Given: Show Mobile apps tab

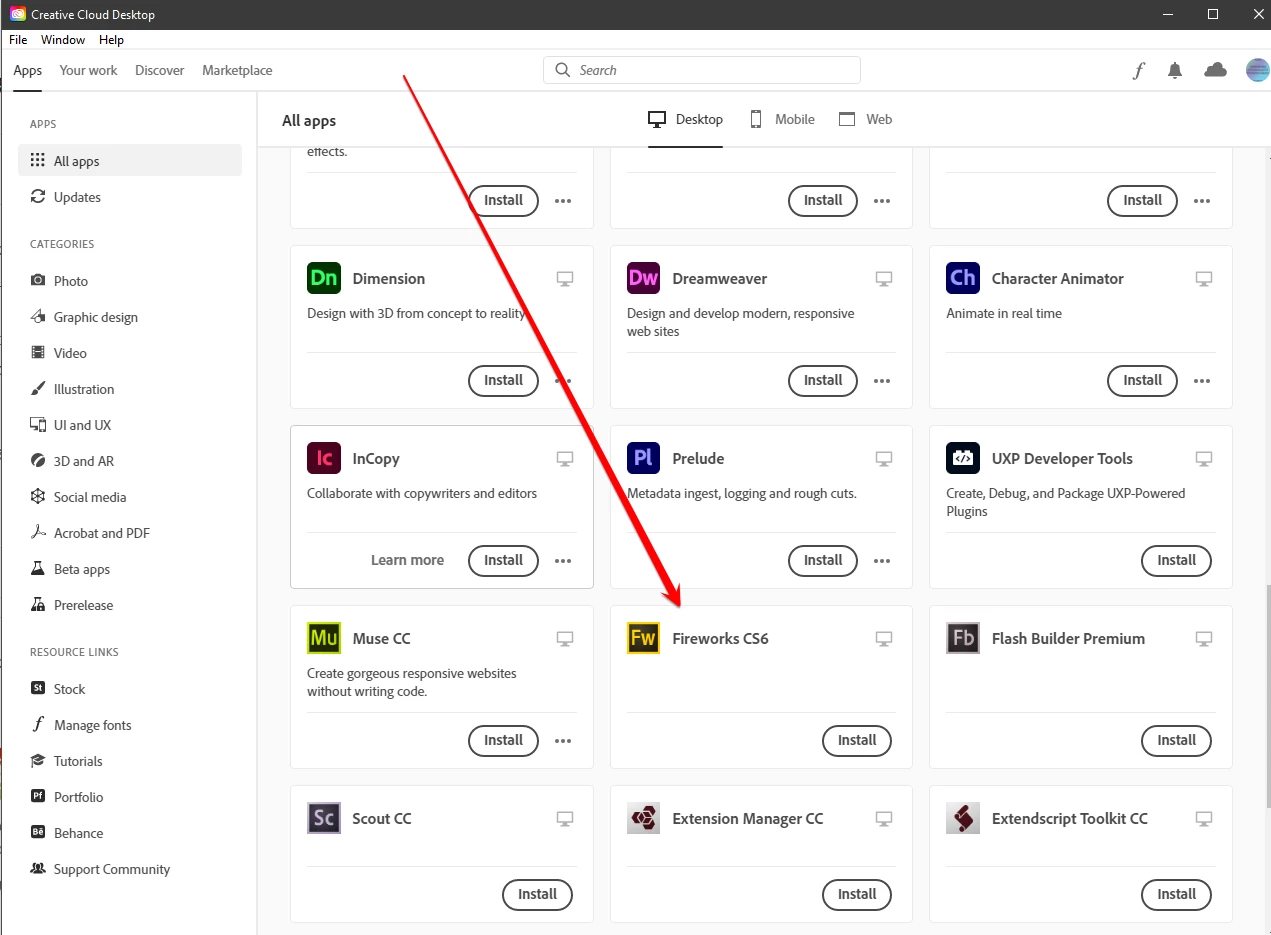Looking at the screenshot, I should (782, 119).
